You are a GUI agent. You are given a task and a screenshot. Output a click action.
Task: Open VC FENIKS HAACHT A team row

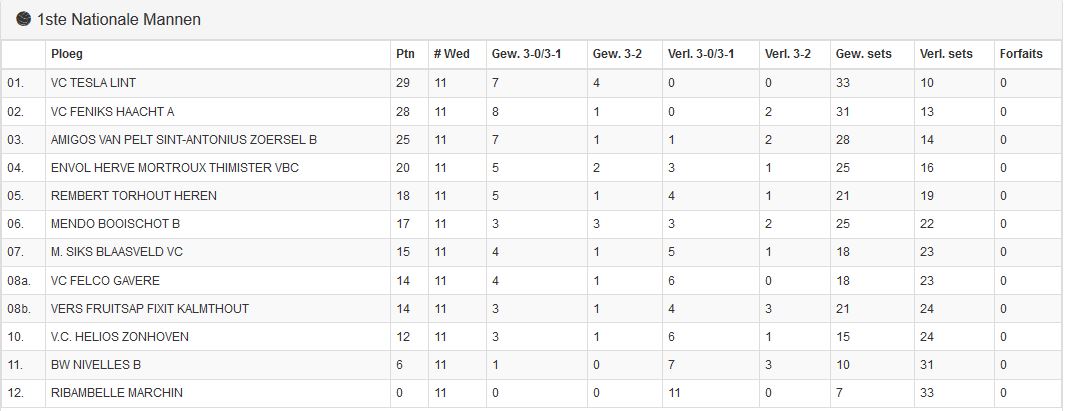pyautogui.click(x=533, y=112)
